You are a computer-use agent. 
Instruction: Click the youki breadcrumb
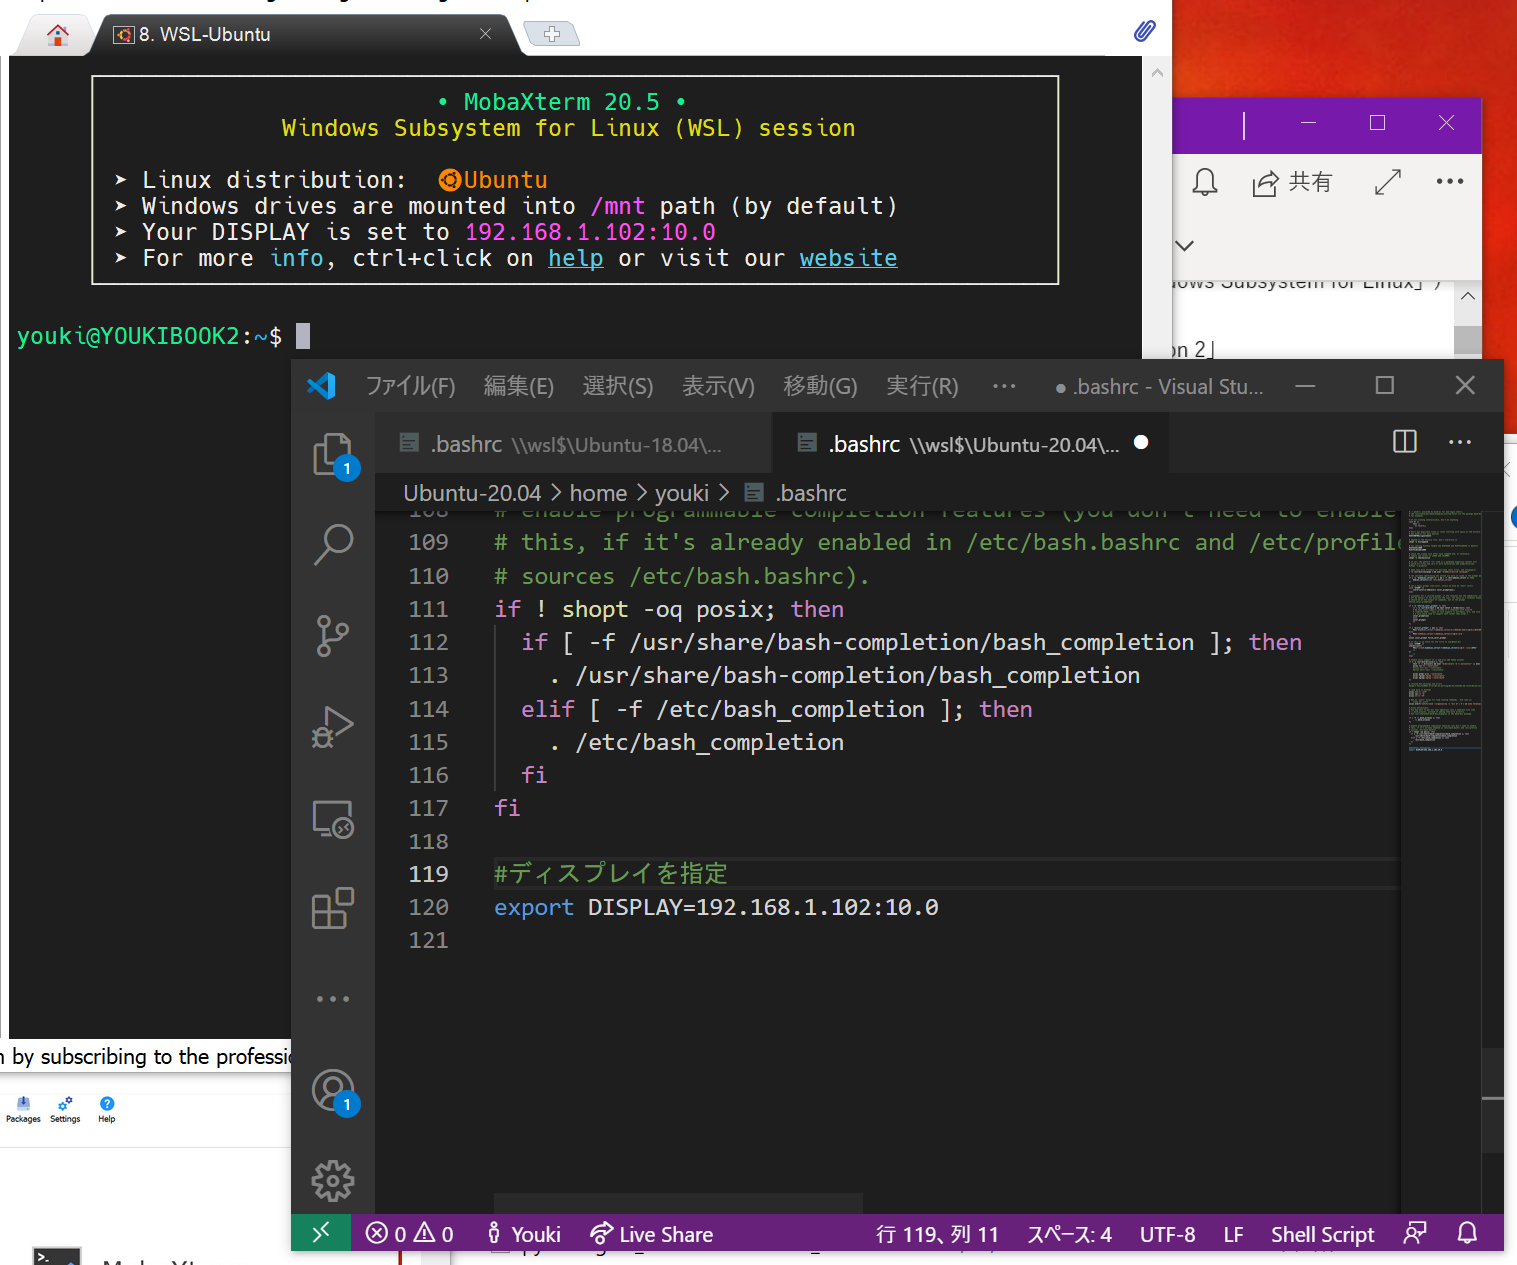click(x=682, y=493)
